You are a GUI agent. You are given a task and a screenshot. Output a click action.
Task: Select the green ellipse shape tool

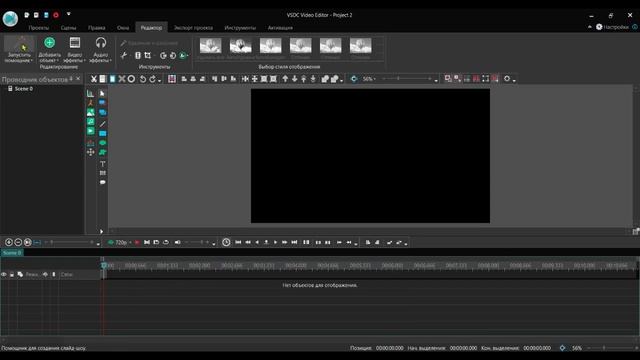(x=102, y=143)
